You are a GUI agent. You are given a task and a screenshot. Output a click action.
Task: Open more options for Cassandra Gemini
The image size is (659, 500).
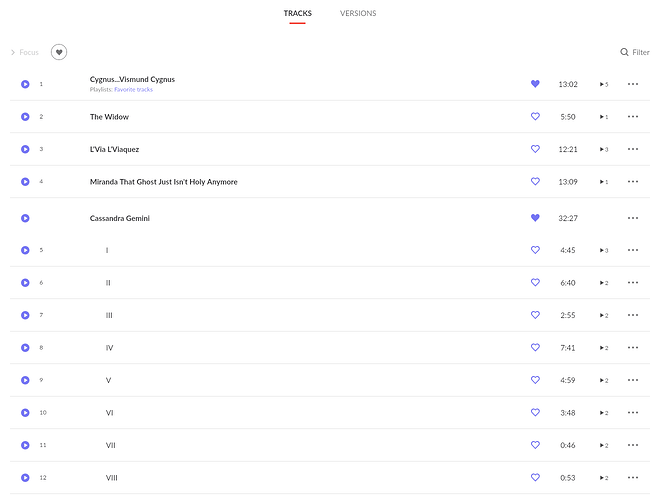point(633,218)
